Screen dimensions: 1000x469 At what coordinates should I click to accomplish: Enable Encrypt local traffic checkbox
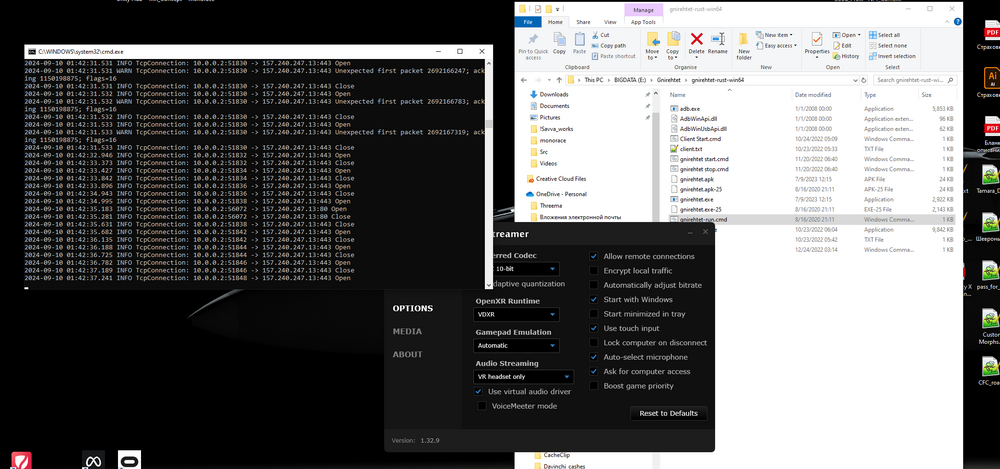pyautogui.click(x=594, y=271)
